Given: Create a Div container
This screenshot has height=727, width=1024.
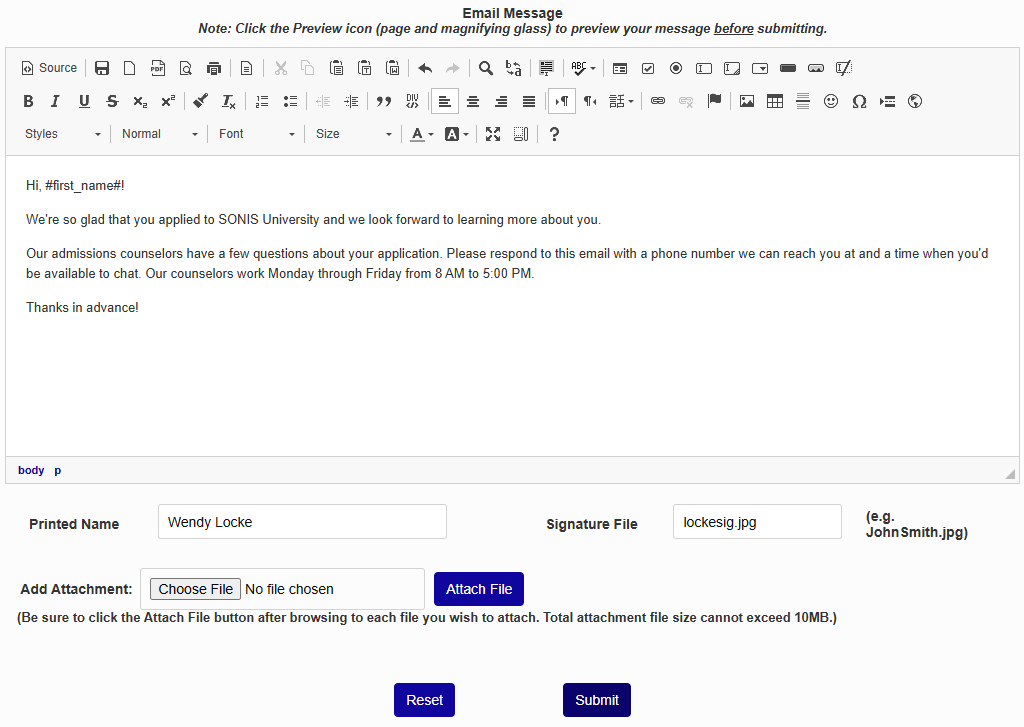Looking at the screenshot, I should tap(412, 101).
